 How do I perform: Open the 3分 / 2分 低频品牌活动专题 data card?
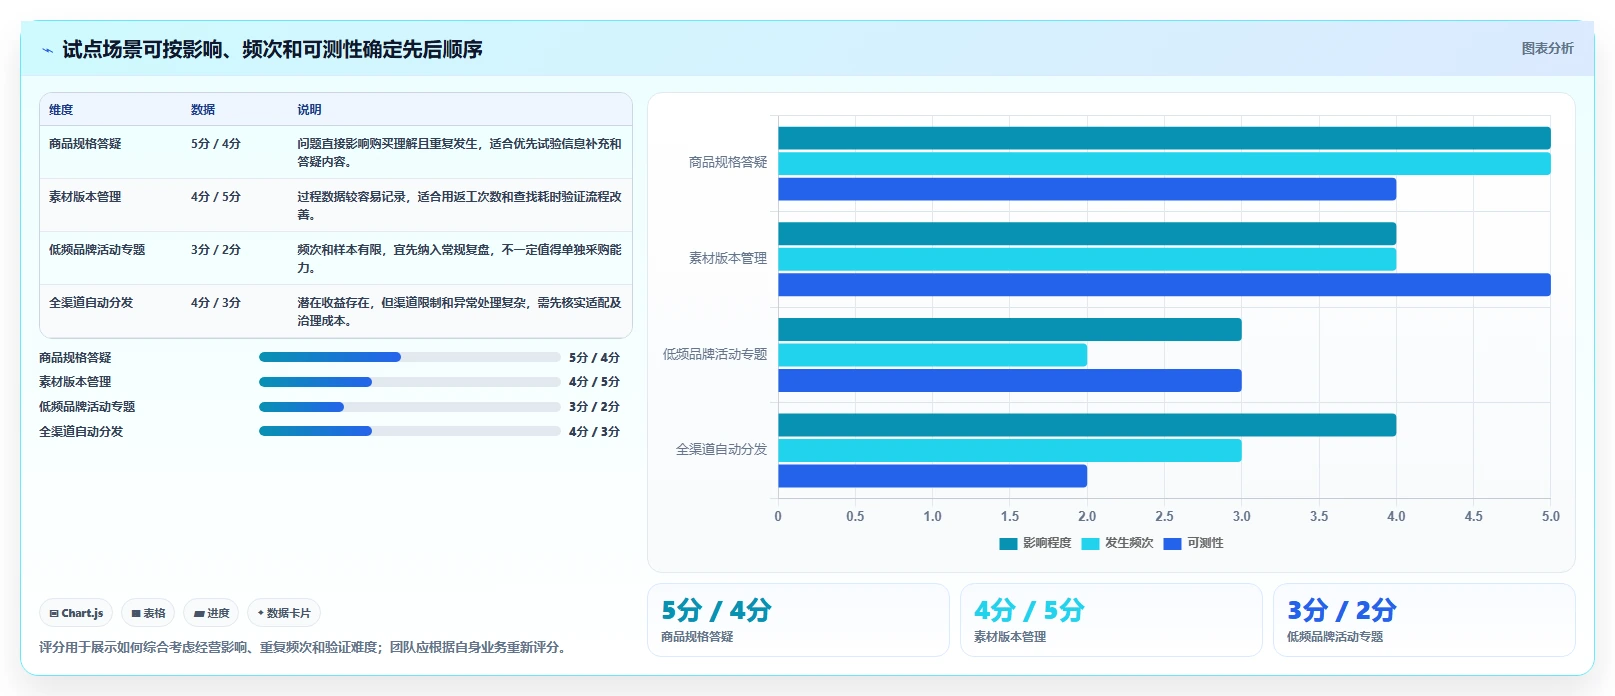1424,620
